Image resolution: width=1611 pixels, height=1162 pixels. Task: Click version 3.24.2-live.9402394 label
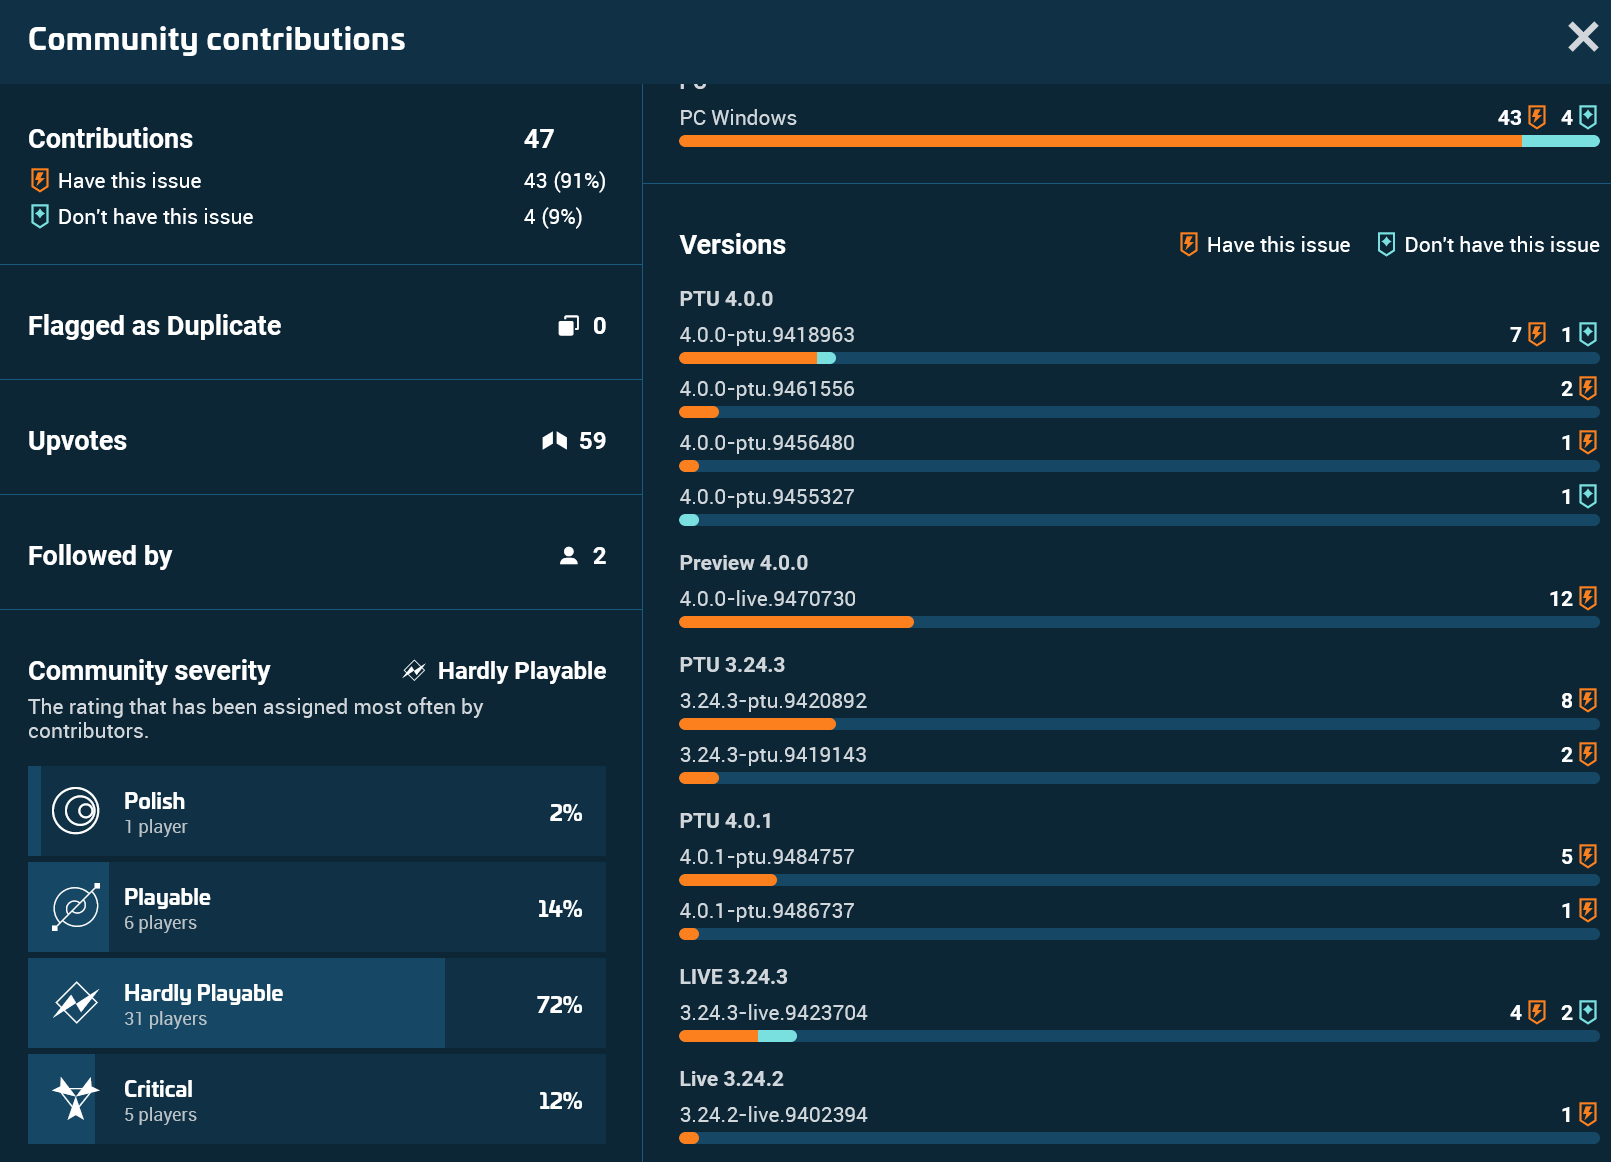coord(773,1115)
